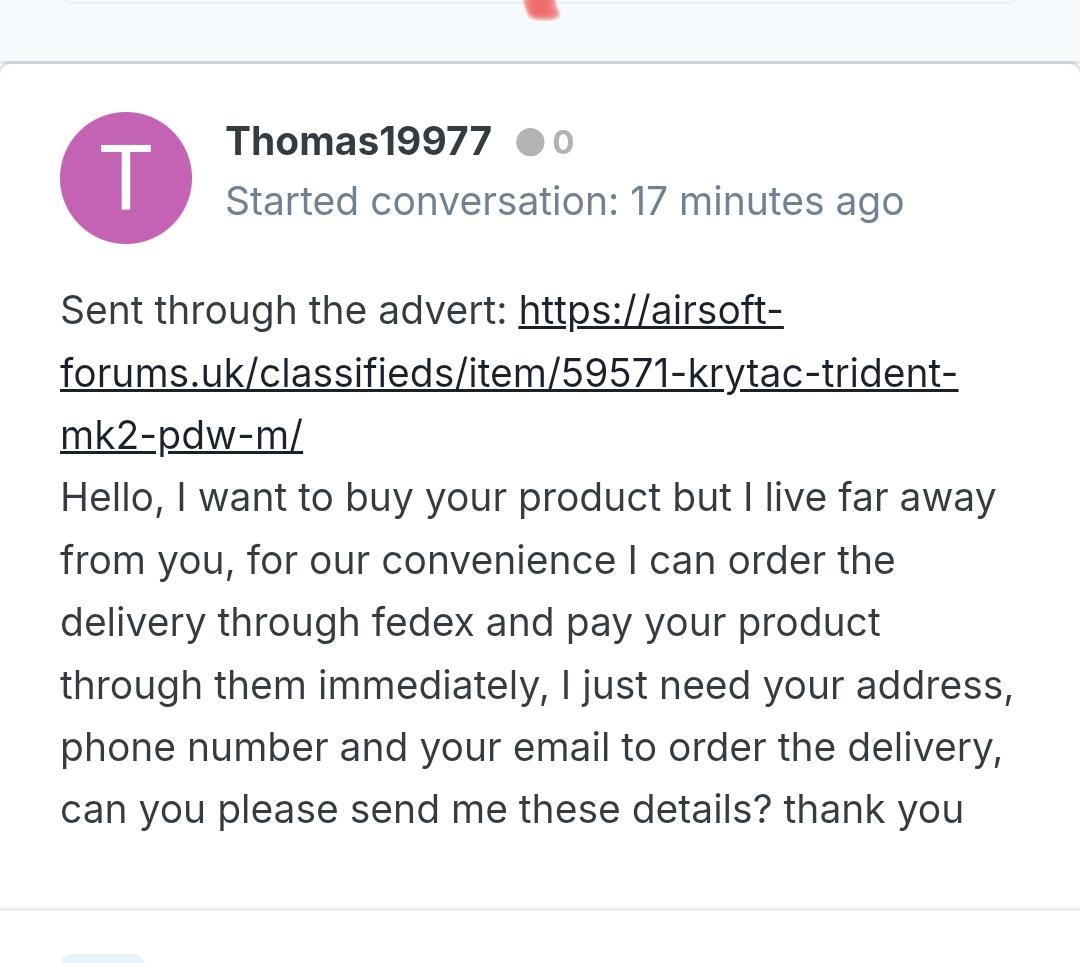
Task: Click 'mk2-pdw-m/' part of advert link
Action: coord(181,436)
